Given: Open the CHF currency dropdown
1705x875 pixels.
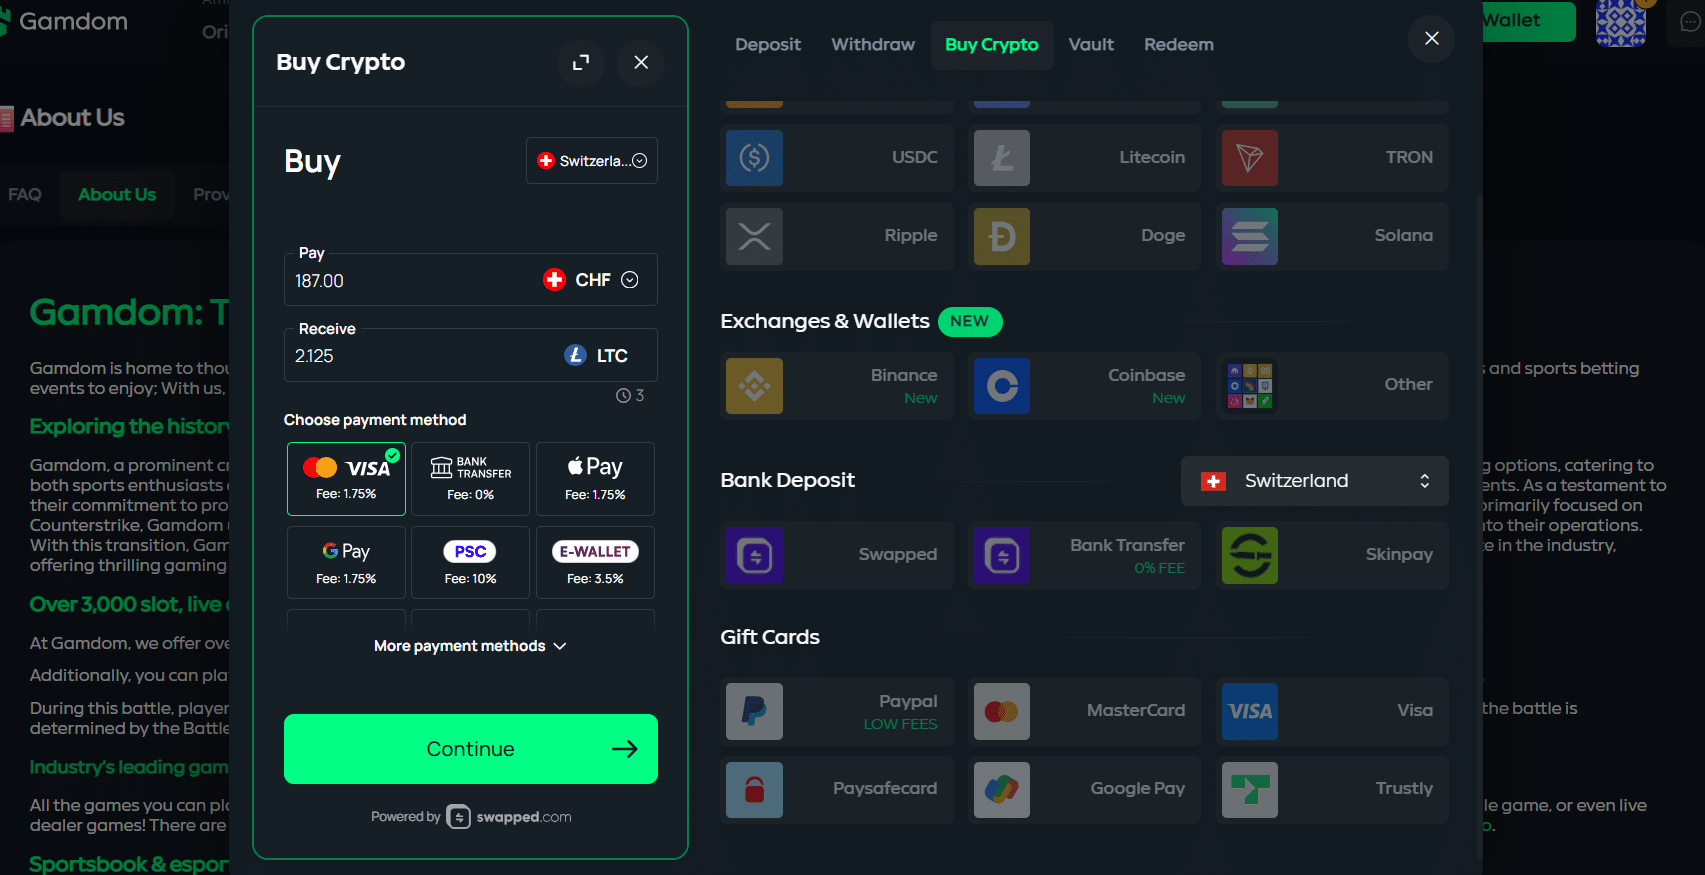Looking at the screenshot, I should [591, 280].
